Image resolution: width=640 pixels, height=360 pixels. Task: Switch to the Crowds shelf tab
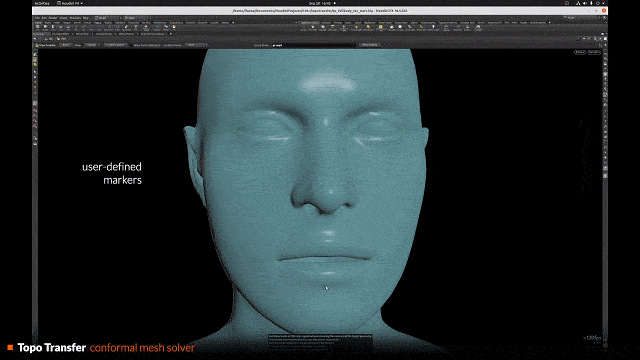coord(523,22)
